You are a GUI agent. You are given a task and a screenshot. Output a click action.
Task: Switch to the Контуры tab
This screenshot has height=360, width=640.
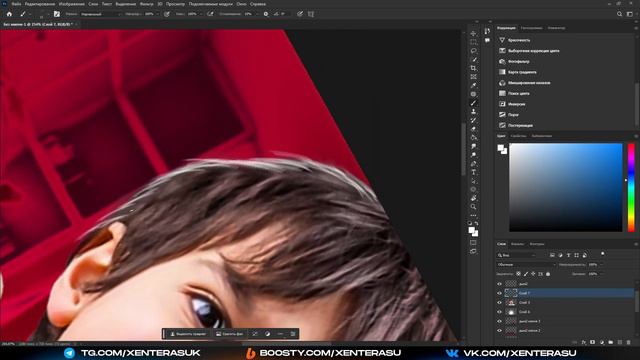(x=537, y=244)
